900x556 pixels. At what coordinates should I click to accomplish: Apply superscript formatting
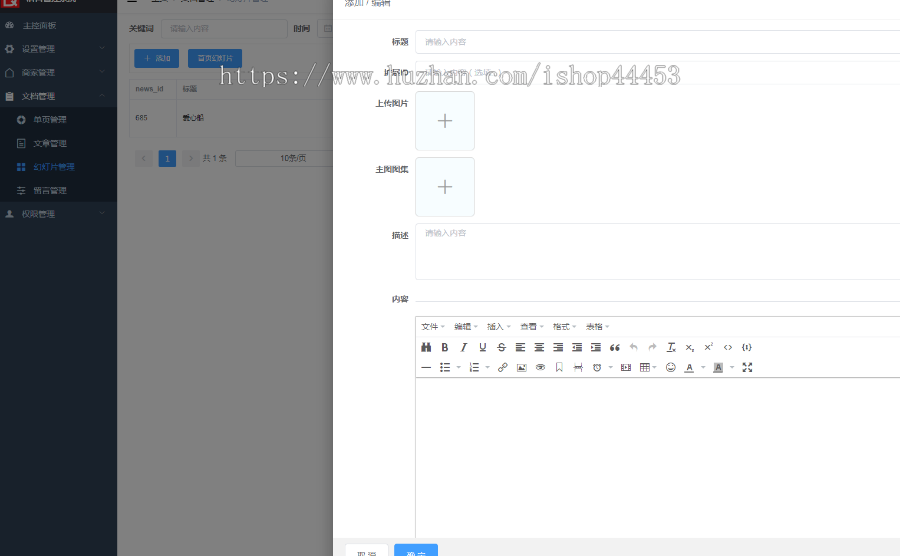709,347
